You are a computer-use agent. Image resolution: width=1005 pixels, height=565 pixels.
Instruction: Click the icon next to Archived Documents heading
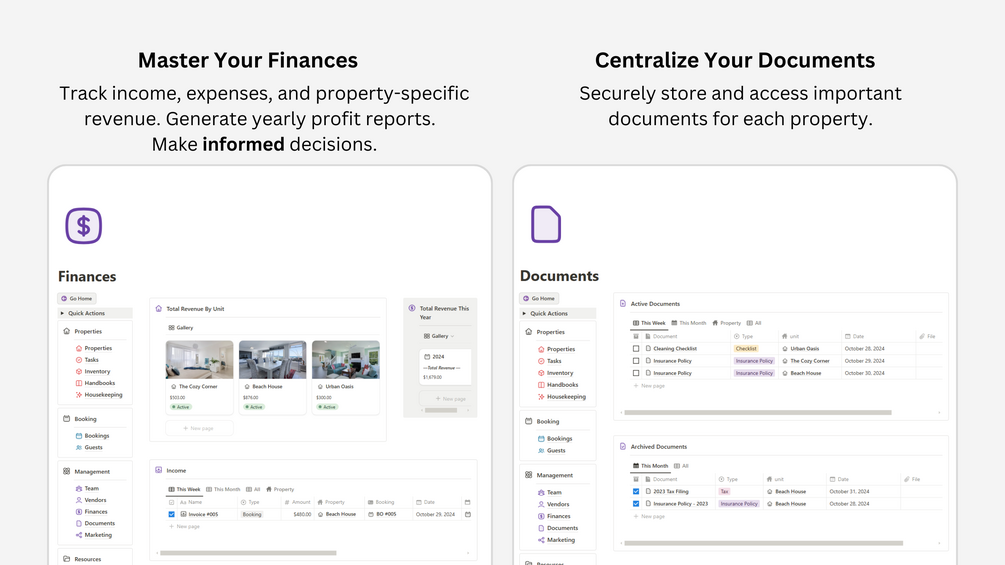pos(623,446)
